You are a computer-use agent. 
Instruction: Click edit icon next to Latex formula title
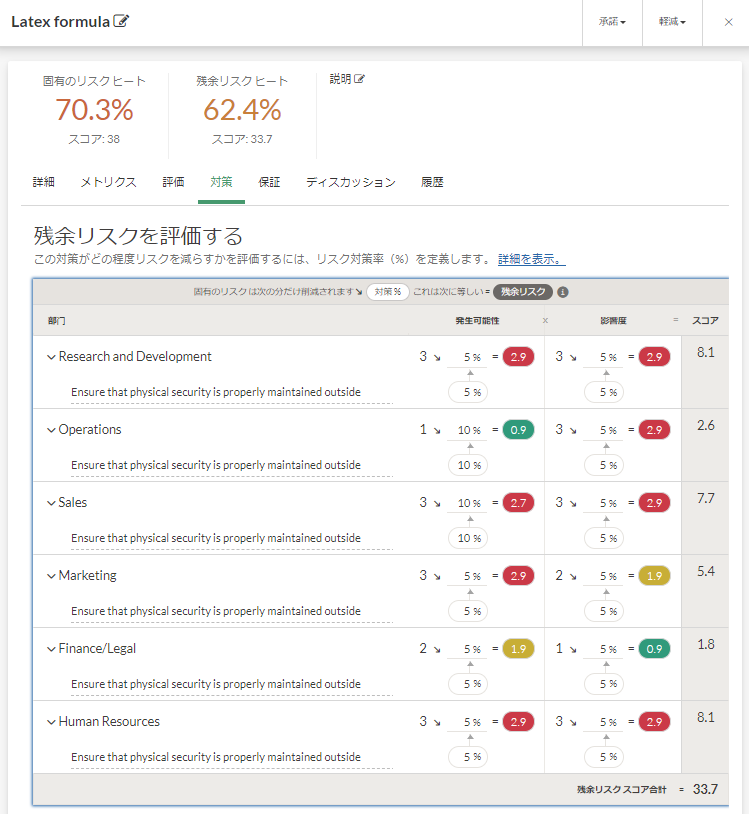pos(122,22)
